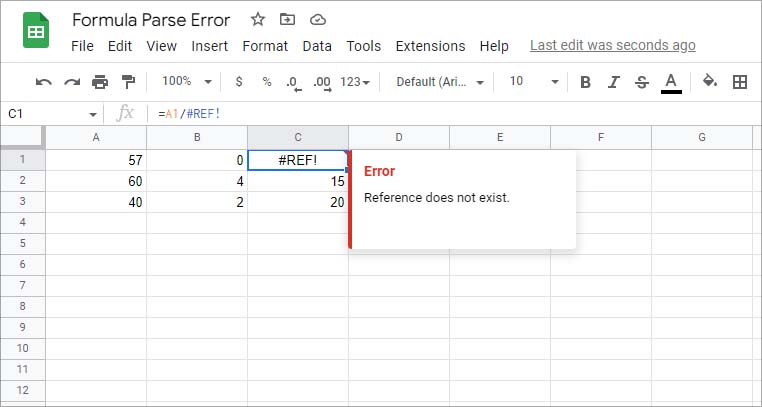Viewport: 762px width, 407px height.
Task: Select cell A3 containing 40
Action: 96,202
